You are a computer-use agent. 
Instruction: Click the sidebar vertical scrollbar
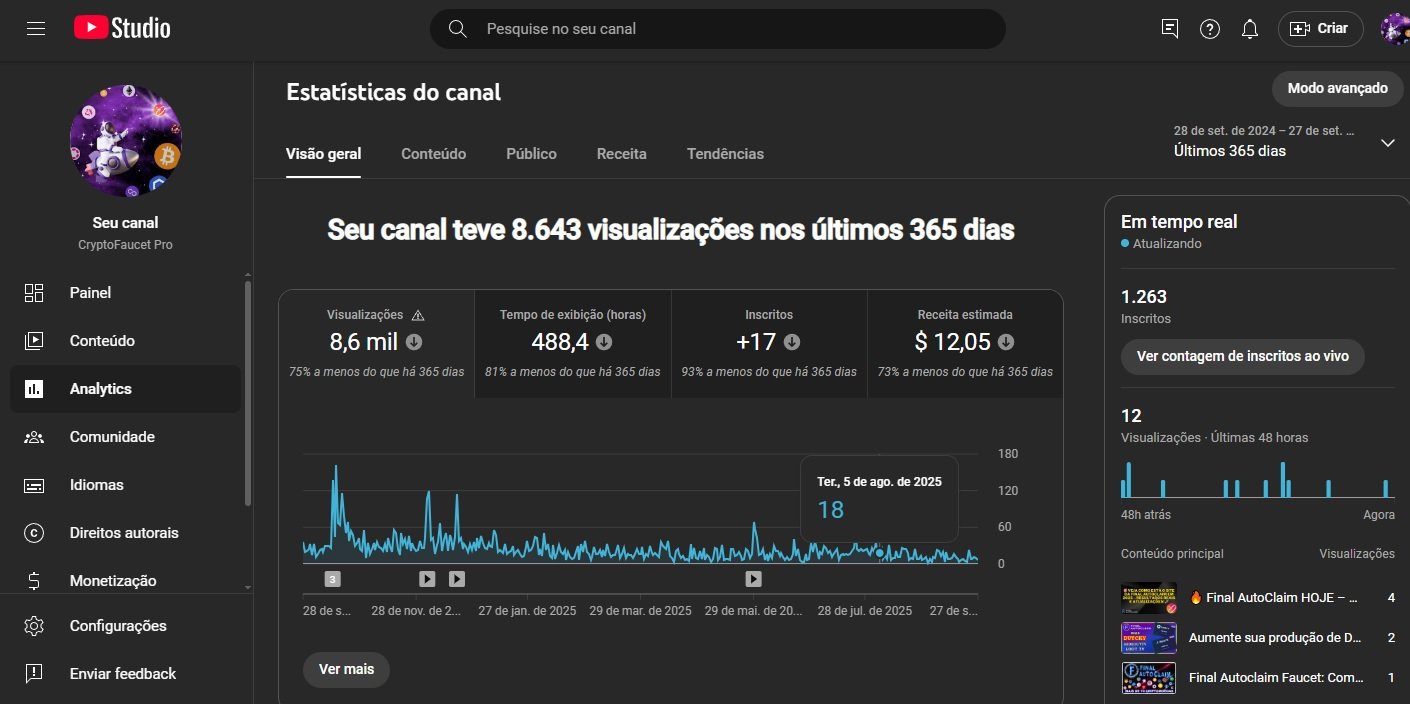248,392
